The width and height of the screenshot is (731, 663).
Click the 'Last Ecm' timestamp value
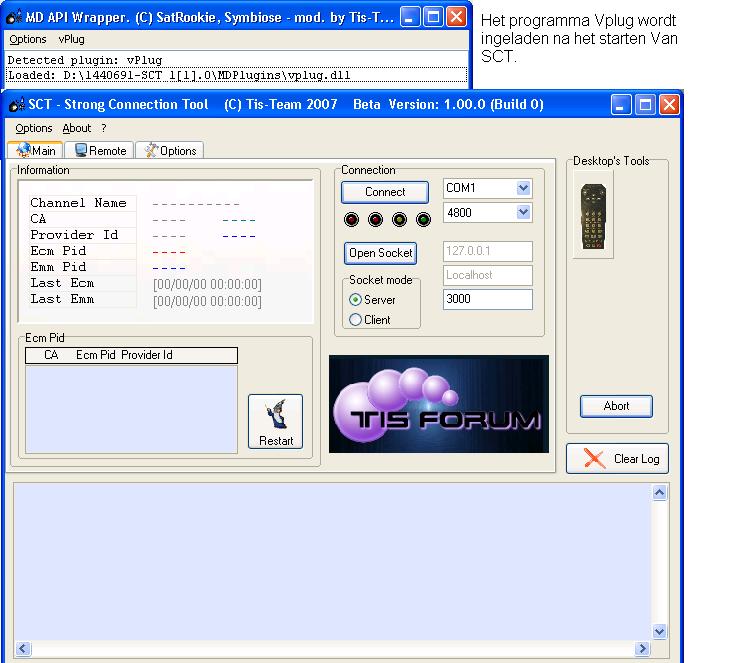(207, 284)
